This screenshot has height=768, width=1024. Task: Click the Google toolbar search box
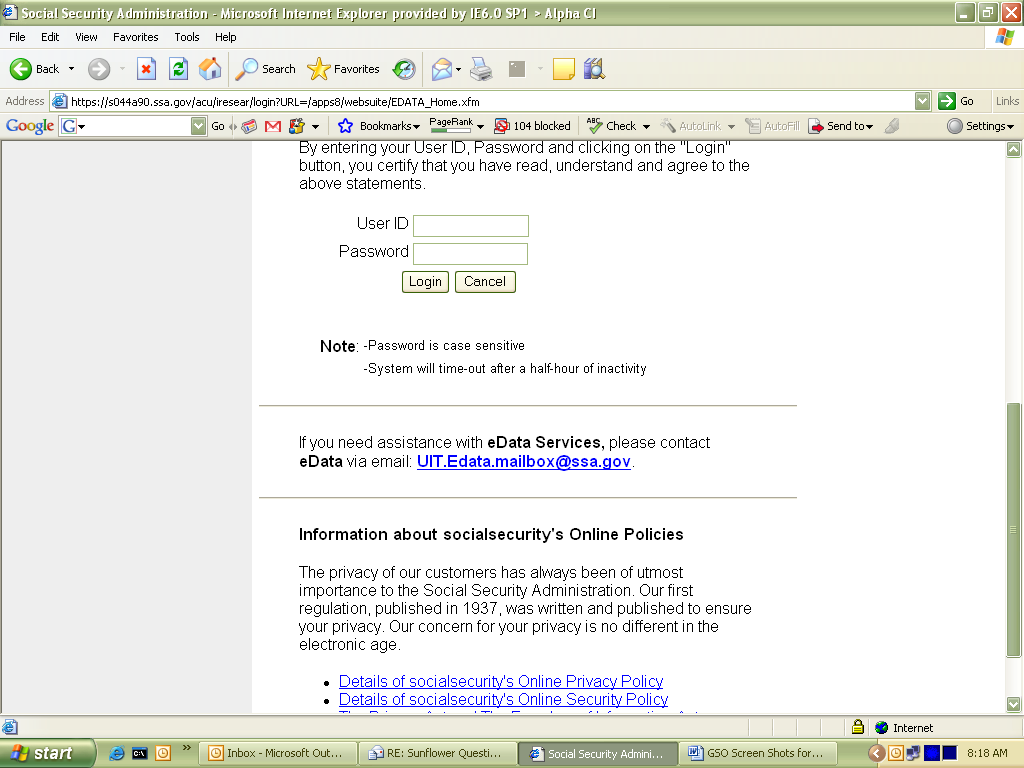(133, 125)
